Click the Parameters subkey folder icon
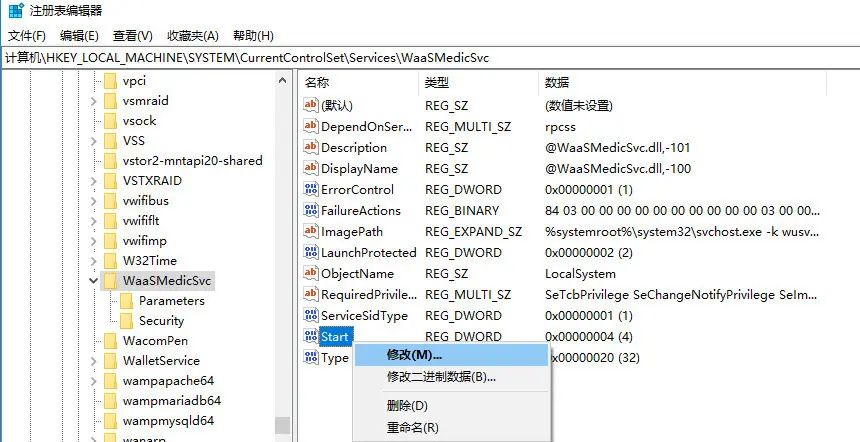Image resolution: width=860 pixels, height=442 pixels. point(126,301)
